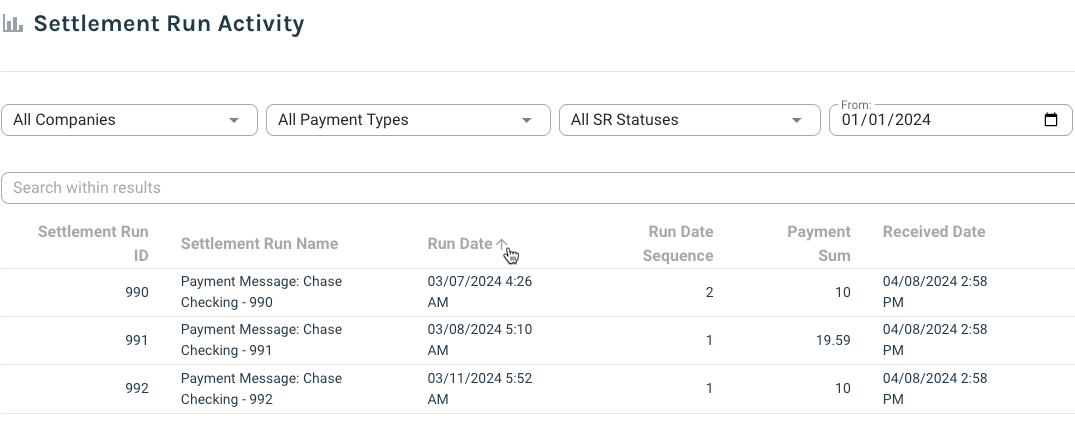Sort by the Settlement Run Name header
The height and width of the screenshot is (423, 1075).
(259, 244)
